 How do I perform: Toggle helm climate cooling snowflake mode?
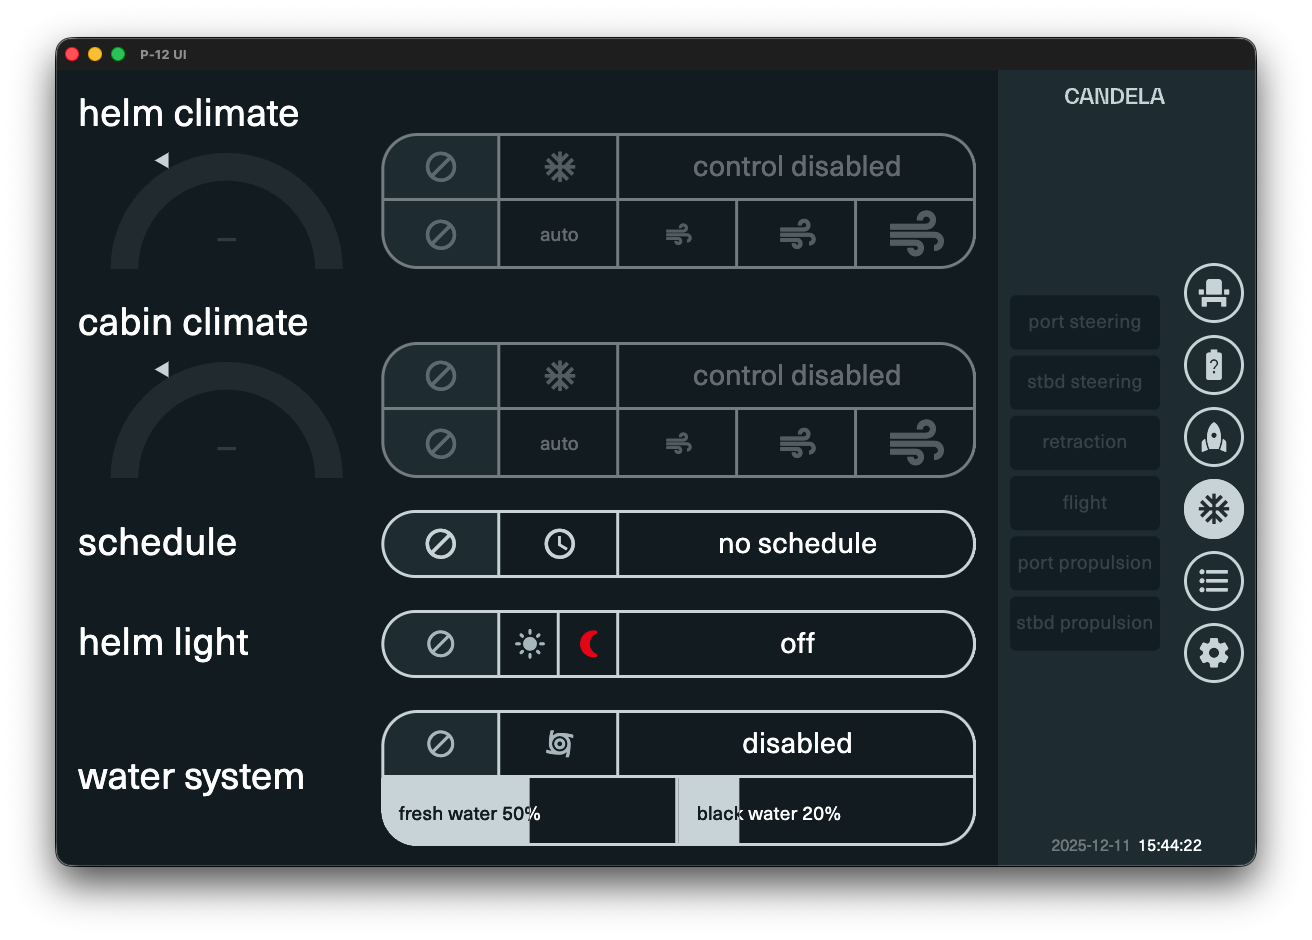coord(558,166)
